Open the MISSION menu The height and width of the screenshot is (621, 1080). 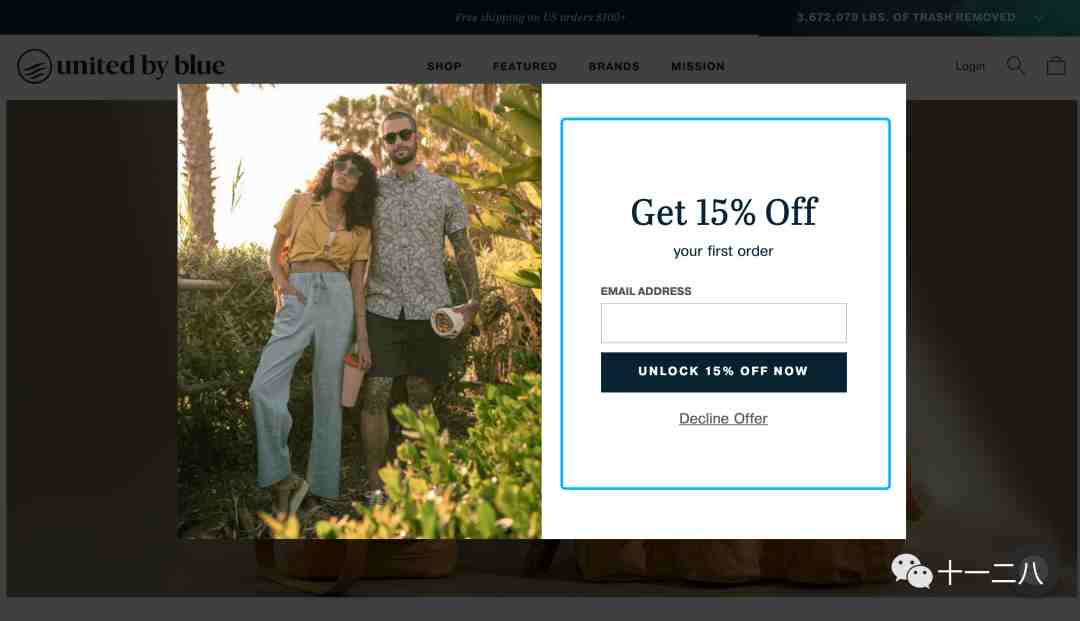click(698, 66)
